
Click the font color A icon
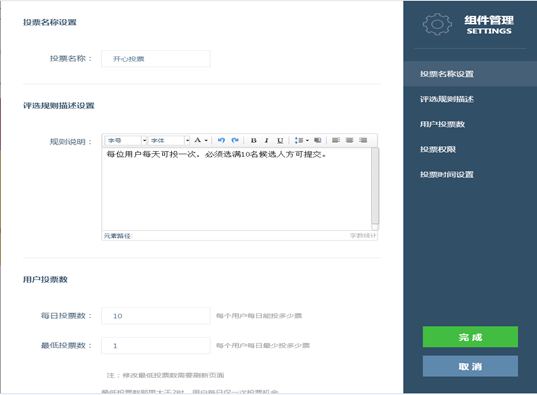(x=198, y=140)
